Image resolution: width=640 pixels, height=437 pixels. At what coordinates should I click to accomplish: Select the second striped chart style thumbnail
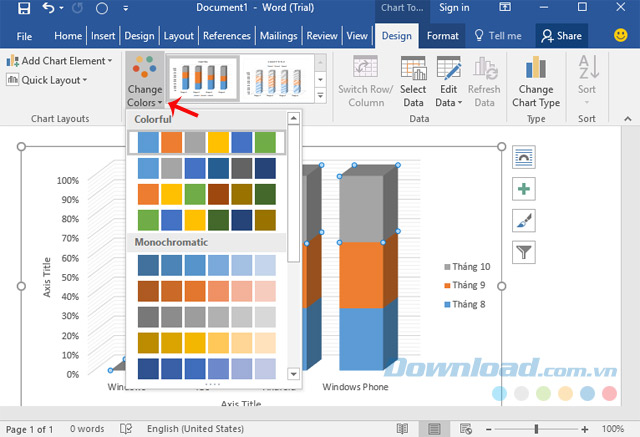point(277,79)
